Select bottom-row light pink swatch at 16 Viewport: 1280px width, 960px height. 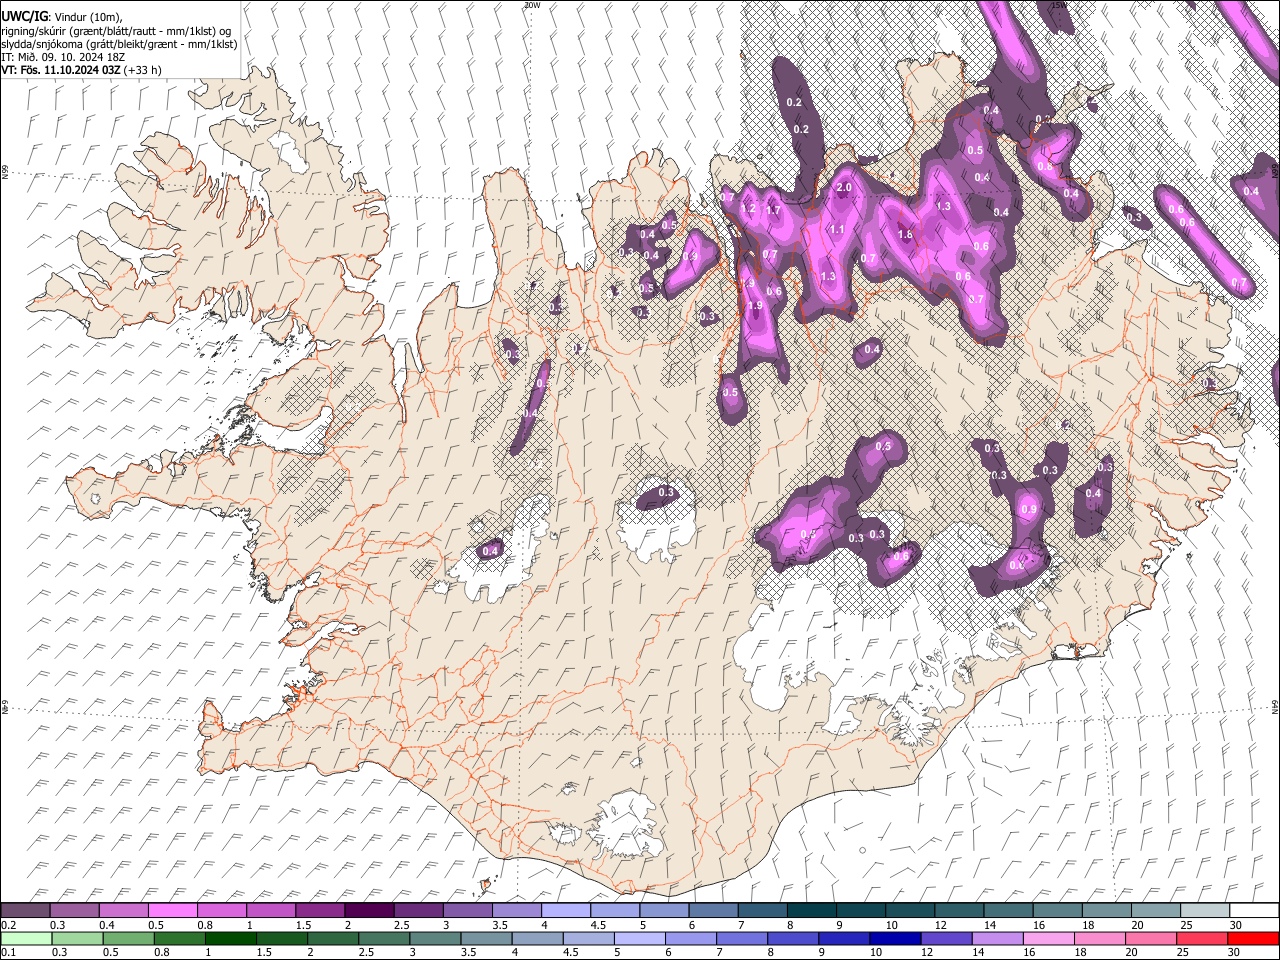point(1049,938)
